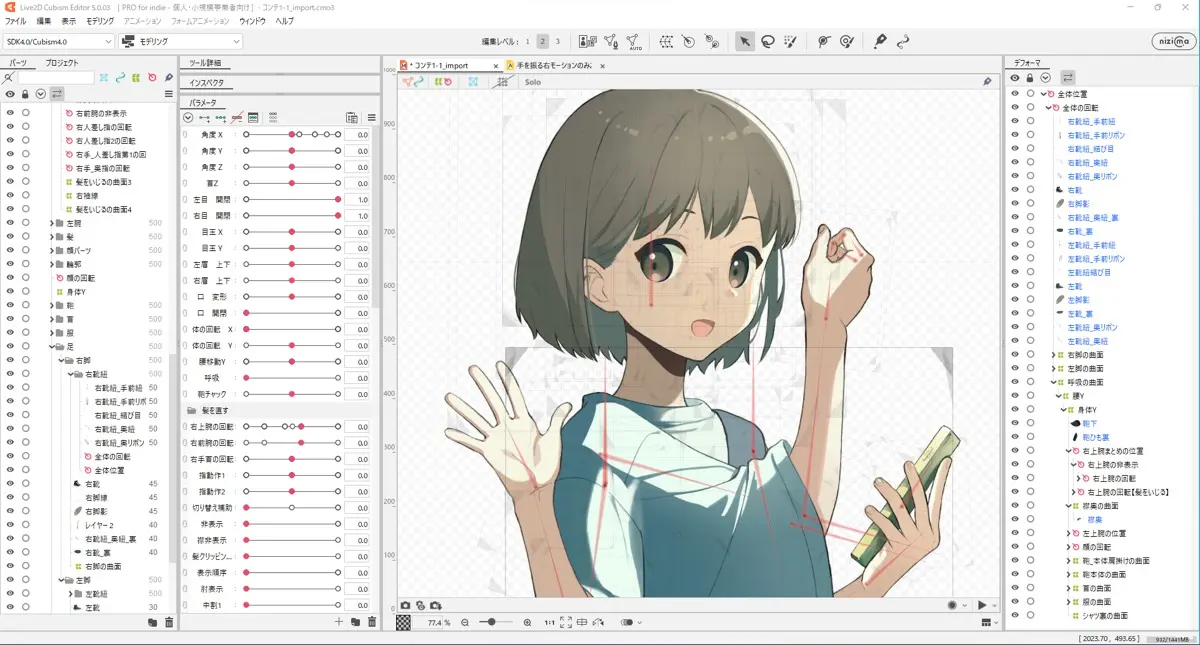Click the 右上腕の回転 parameter slider
Screen dimensions: 1200x645
pos(292,427)
